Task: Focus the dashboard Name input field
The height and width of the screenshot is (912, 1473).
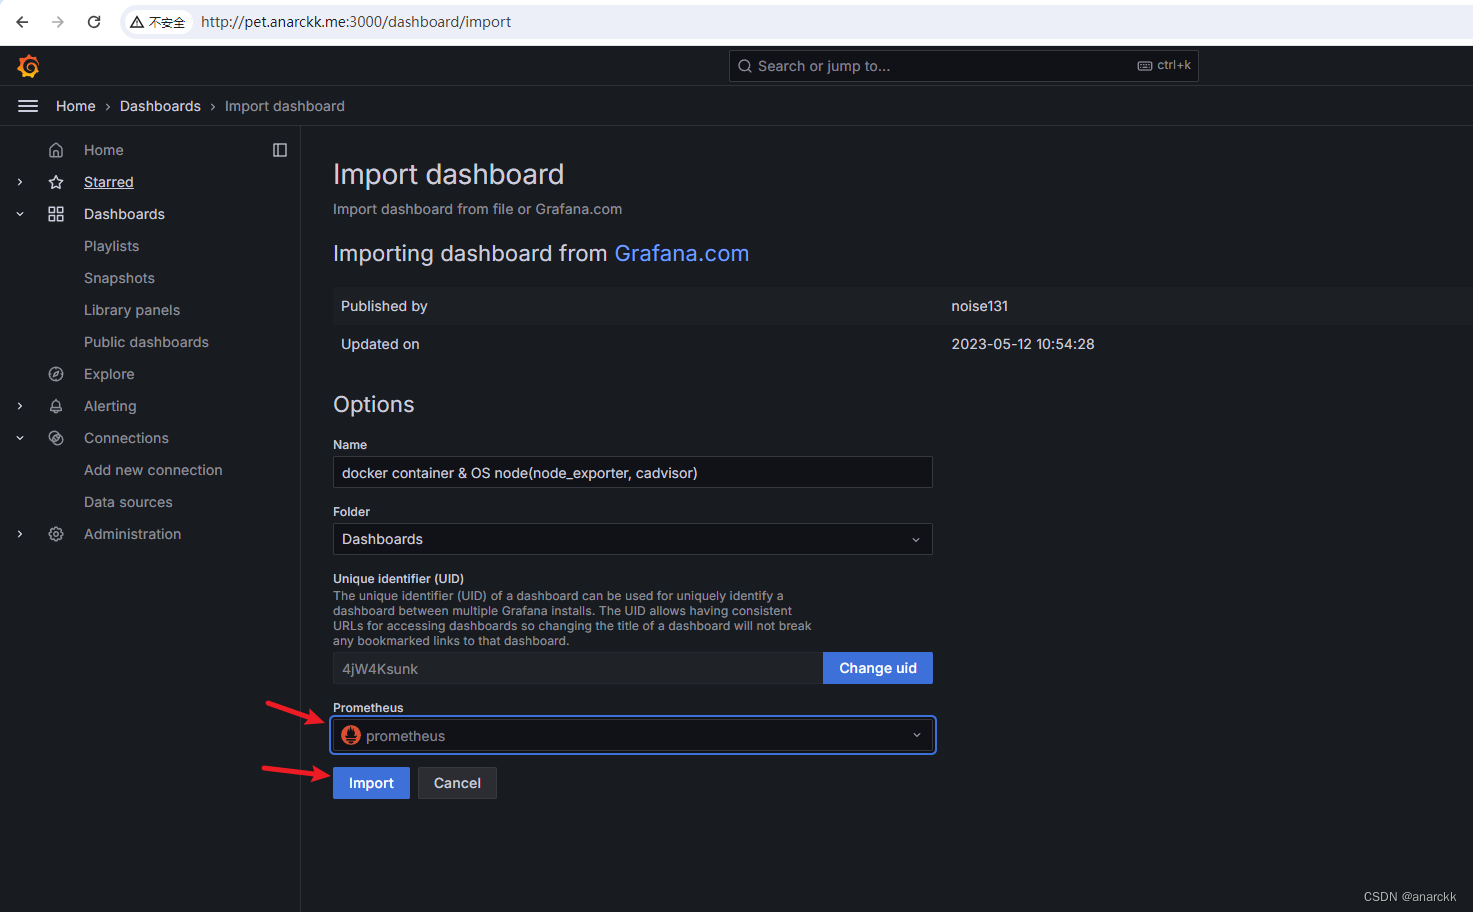Action: click(633, 472)
